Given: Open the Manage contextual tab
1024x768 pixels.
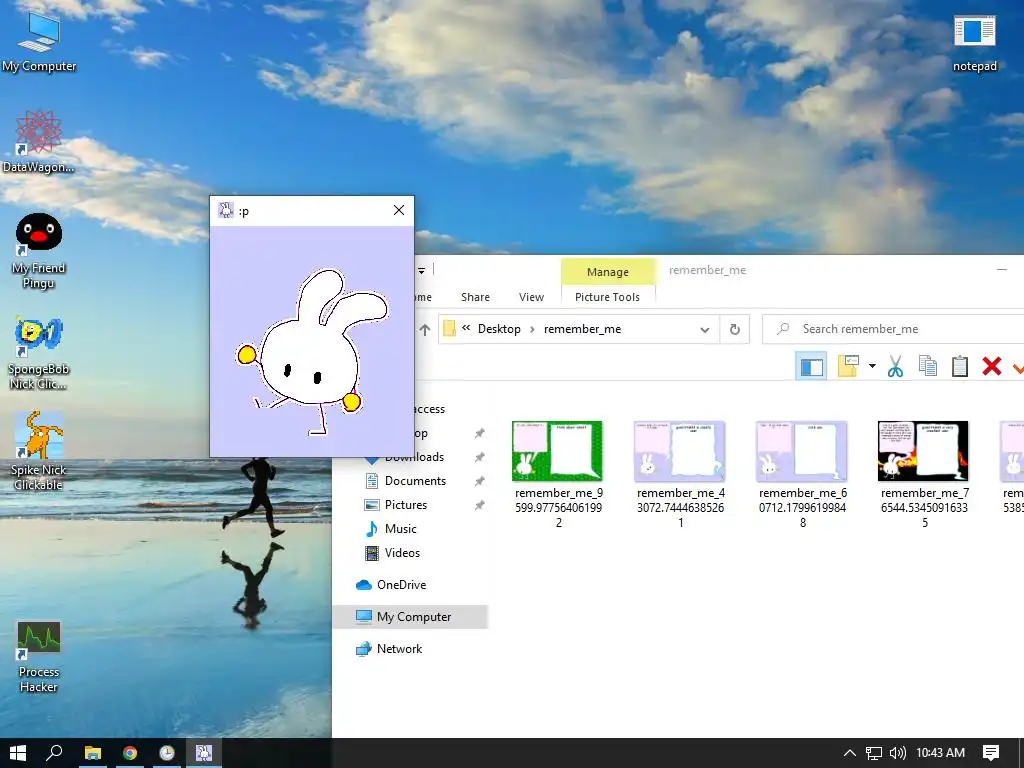Looking at the screenshot, I should point(607,272).
